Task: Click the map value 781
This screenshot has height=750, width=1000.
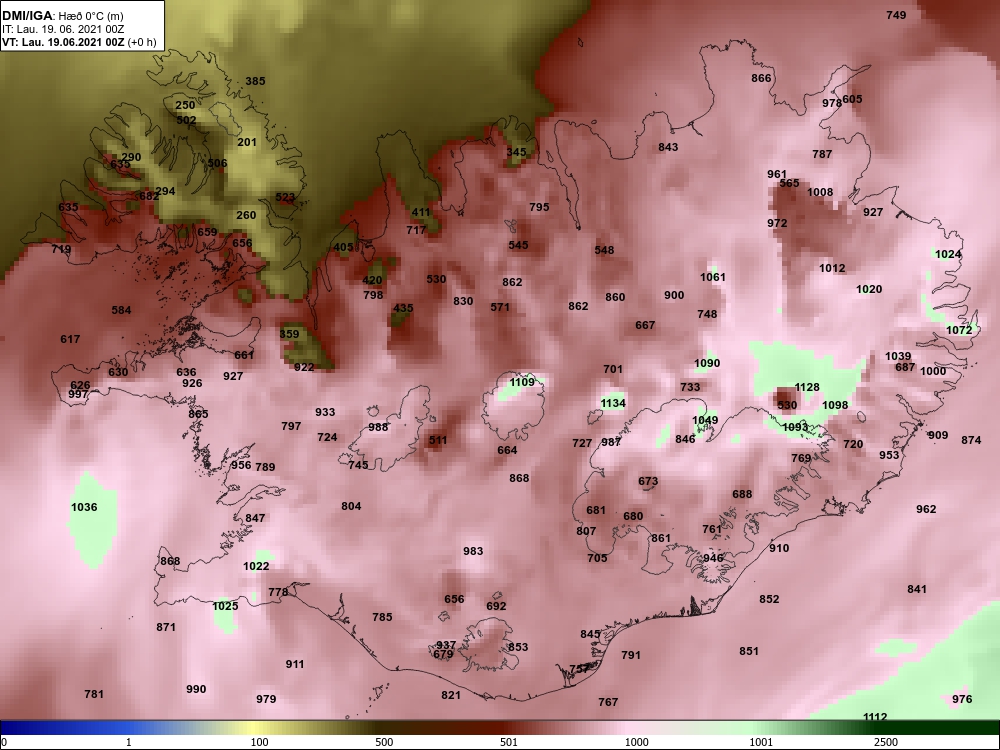Action: [94, 694]
